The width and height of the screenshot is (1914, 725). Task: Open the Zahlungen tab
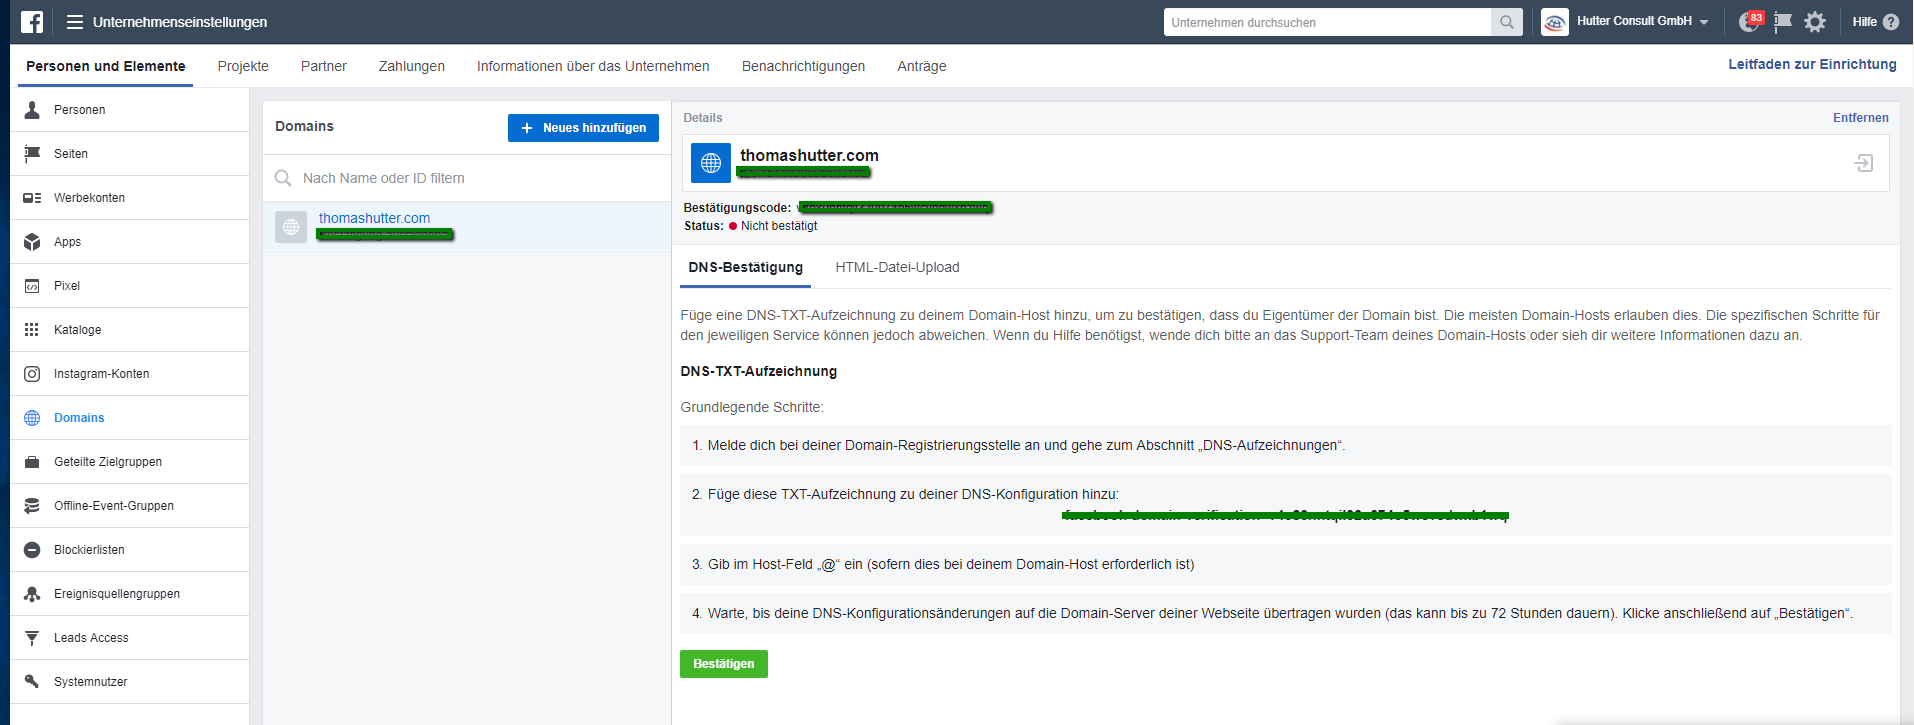point(412,66)
